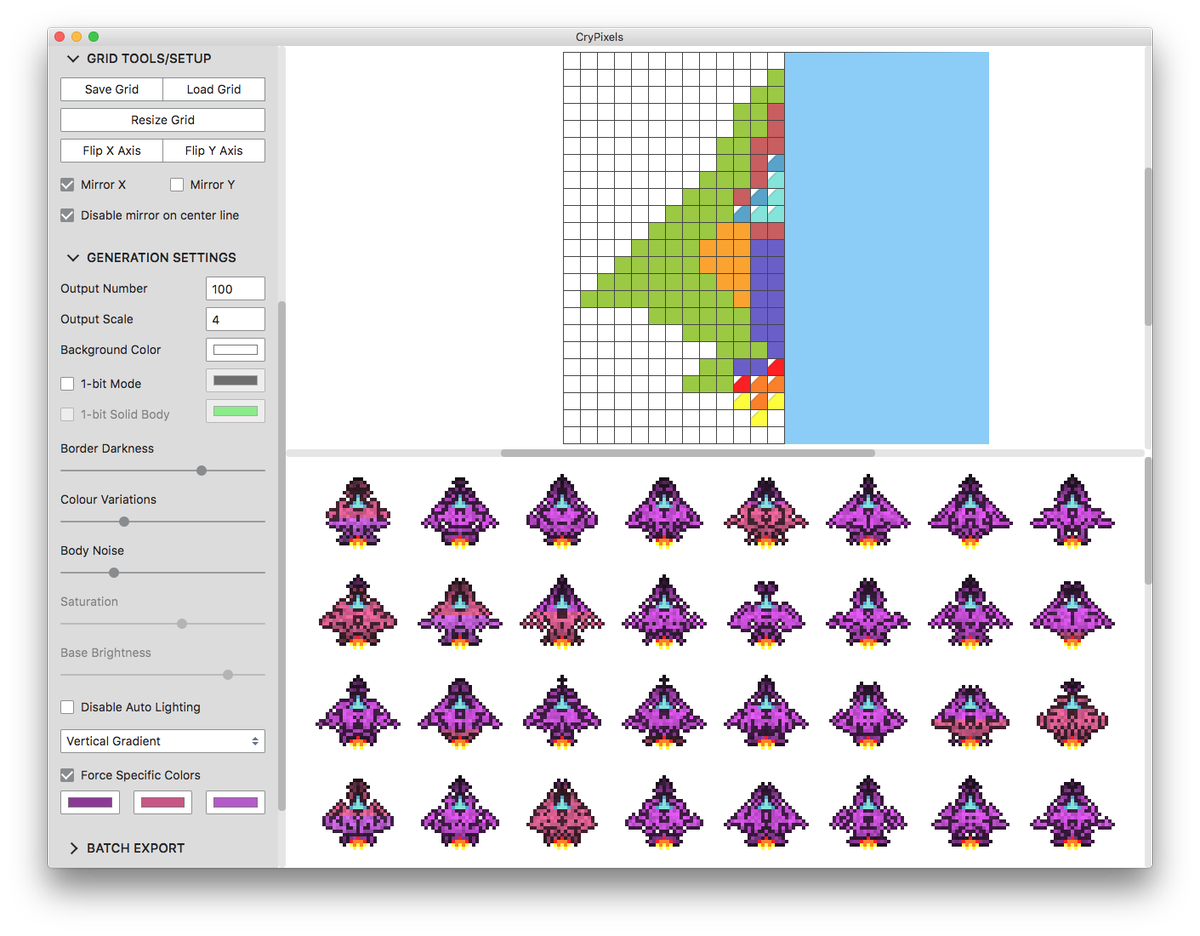
Task: Toggle Disable mirror on center line
Action: [x=68, y=215]
